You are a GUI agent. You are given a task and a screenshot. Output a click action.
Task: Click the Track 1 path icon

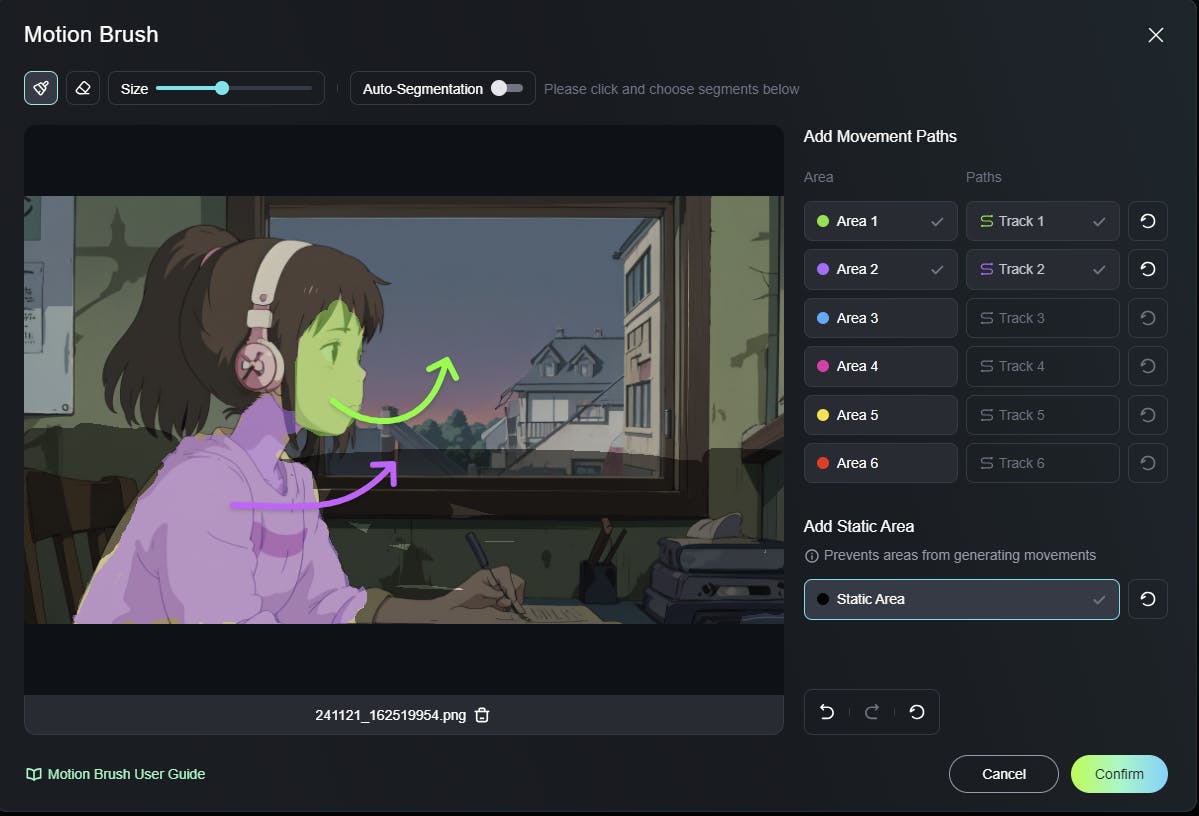(986, 221)
